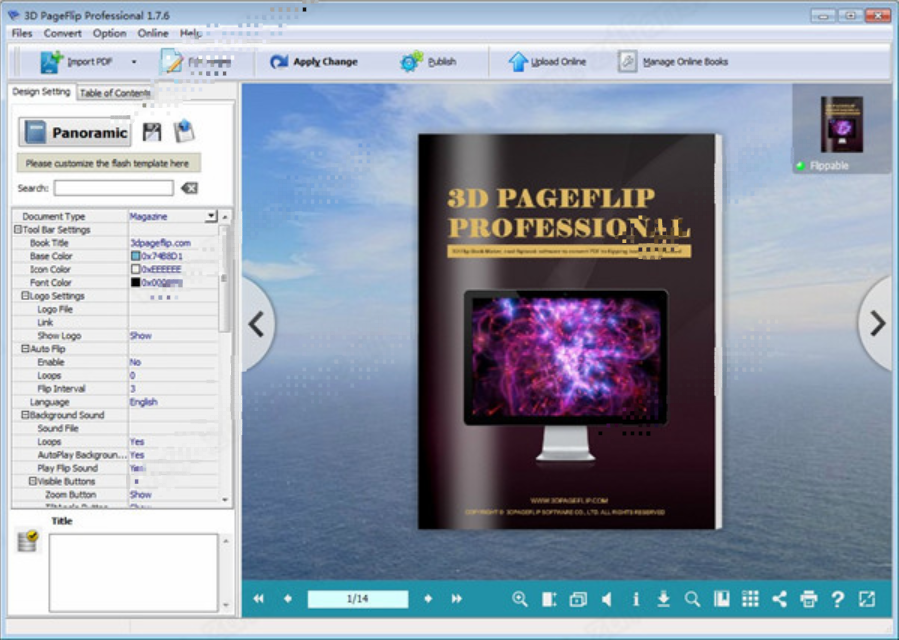Open the Document Type dropdown
The image size is (899, 640).
coord(211,216)
